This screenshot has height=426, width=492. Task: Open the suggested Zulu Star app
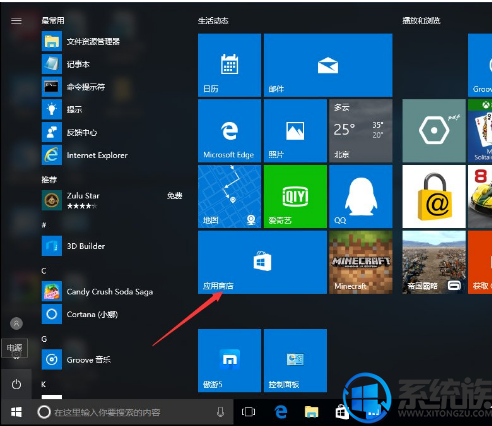pyautogui.click(x=112, y=200)
